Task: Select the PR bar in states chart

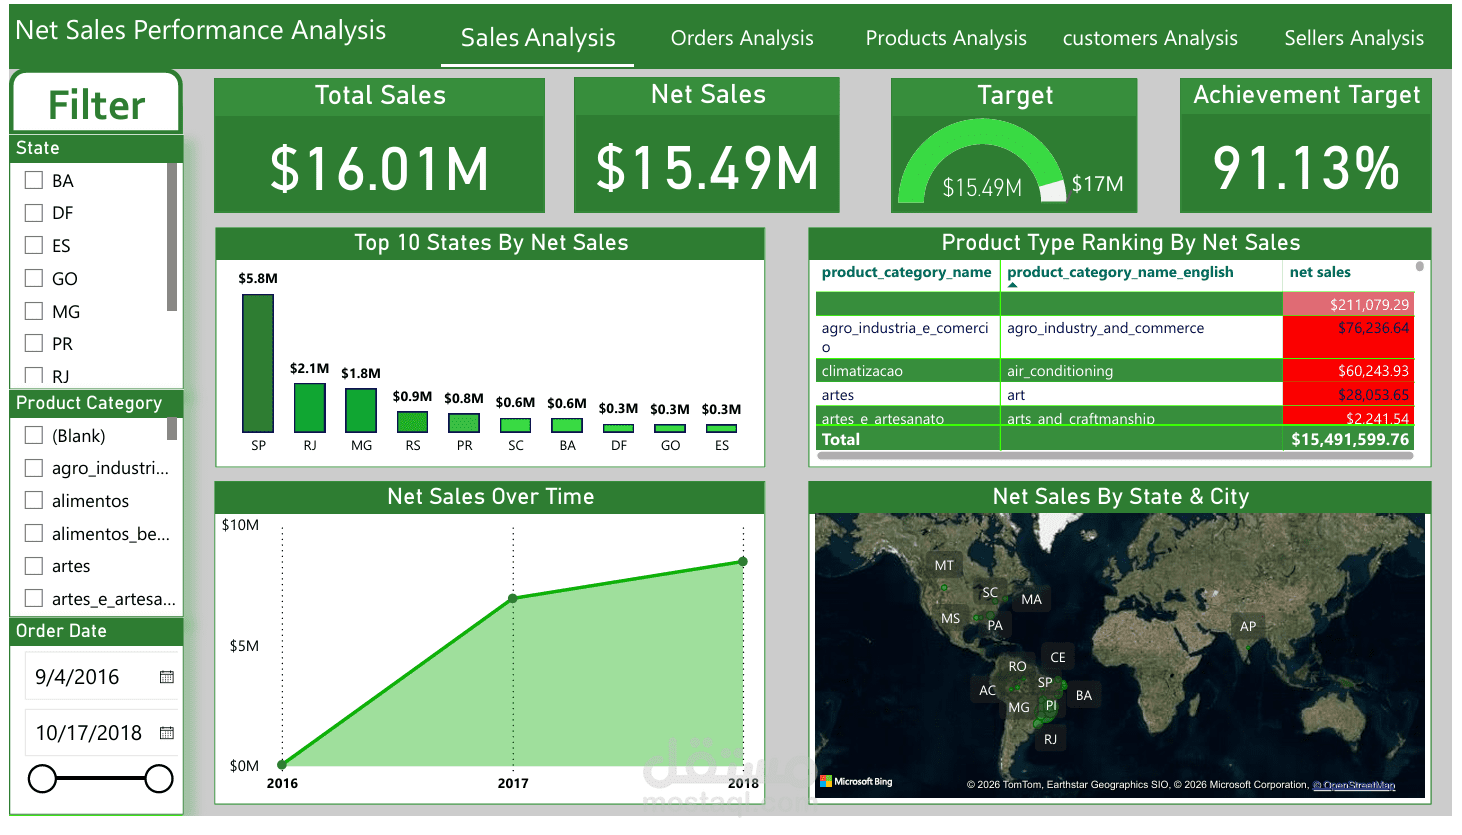Action: coord(464,423)
